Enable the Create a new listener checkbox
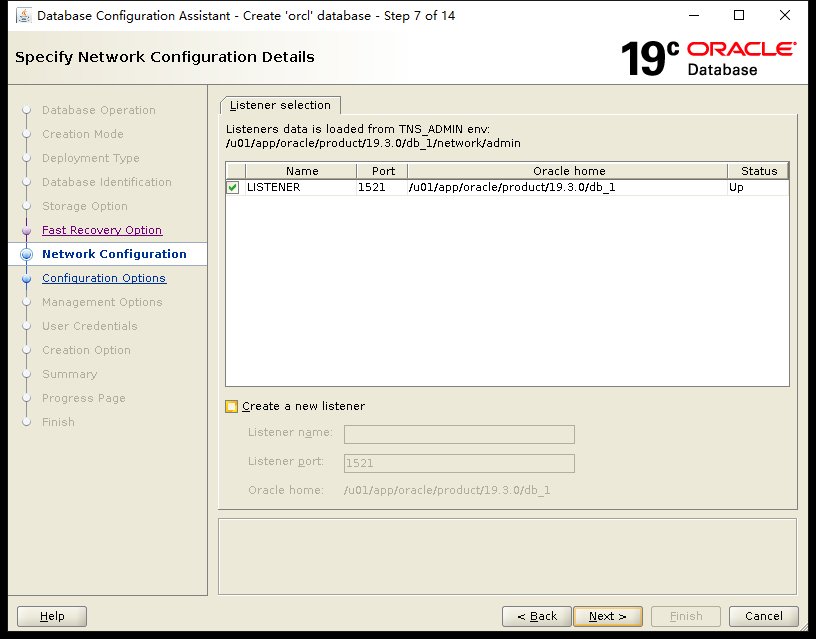Screen dimensions: 816x639 tap(232, 406)
